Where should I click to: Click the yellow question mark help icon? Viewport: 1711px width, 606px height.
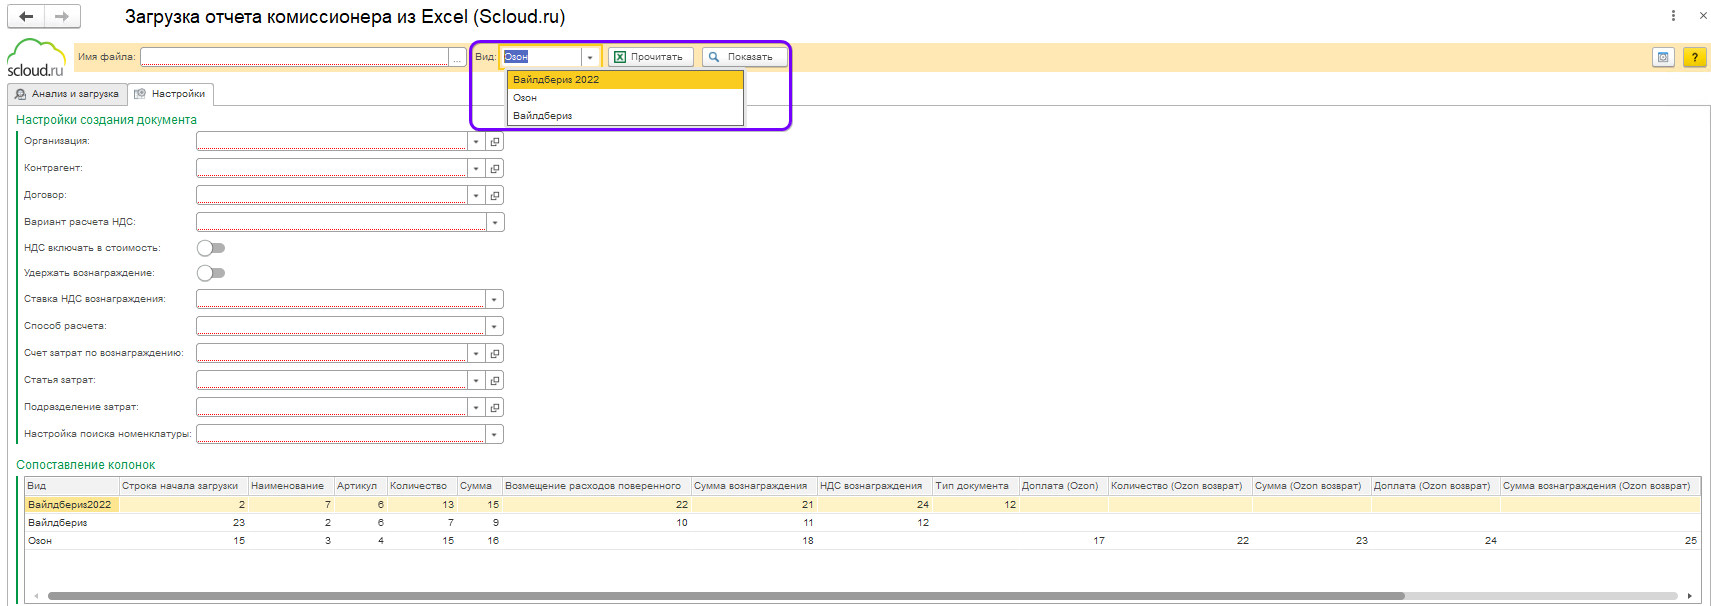[x=1694, y=57]
